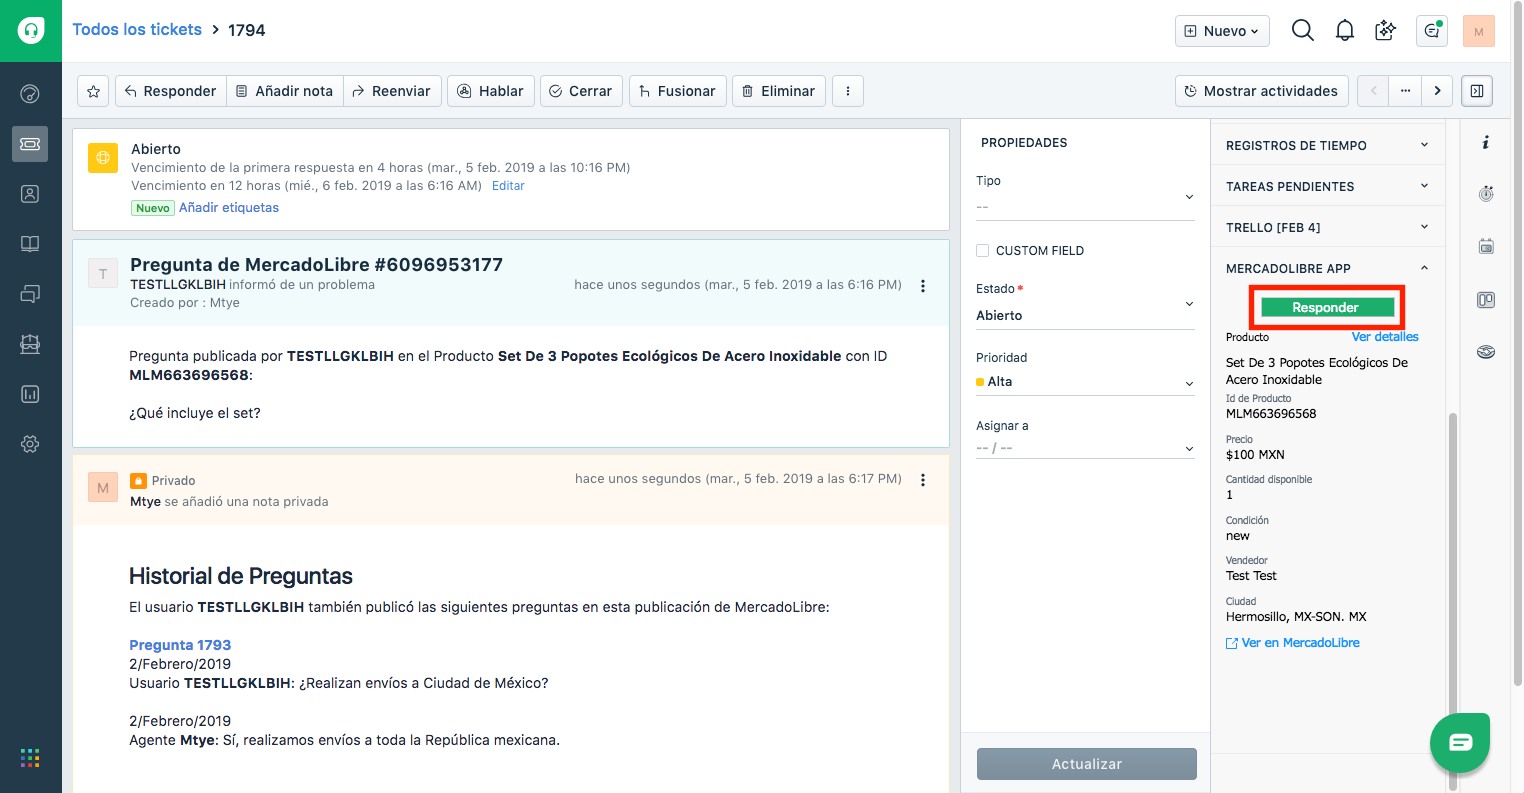The image size is (1524, 793).
Task: Open the forums chat icon in sidebar
Action: pos(30,294)
